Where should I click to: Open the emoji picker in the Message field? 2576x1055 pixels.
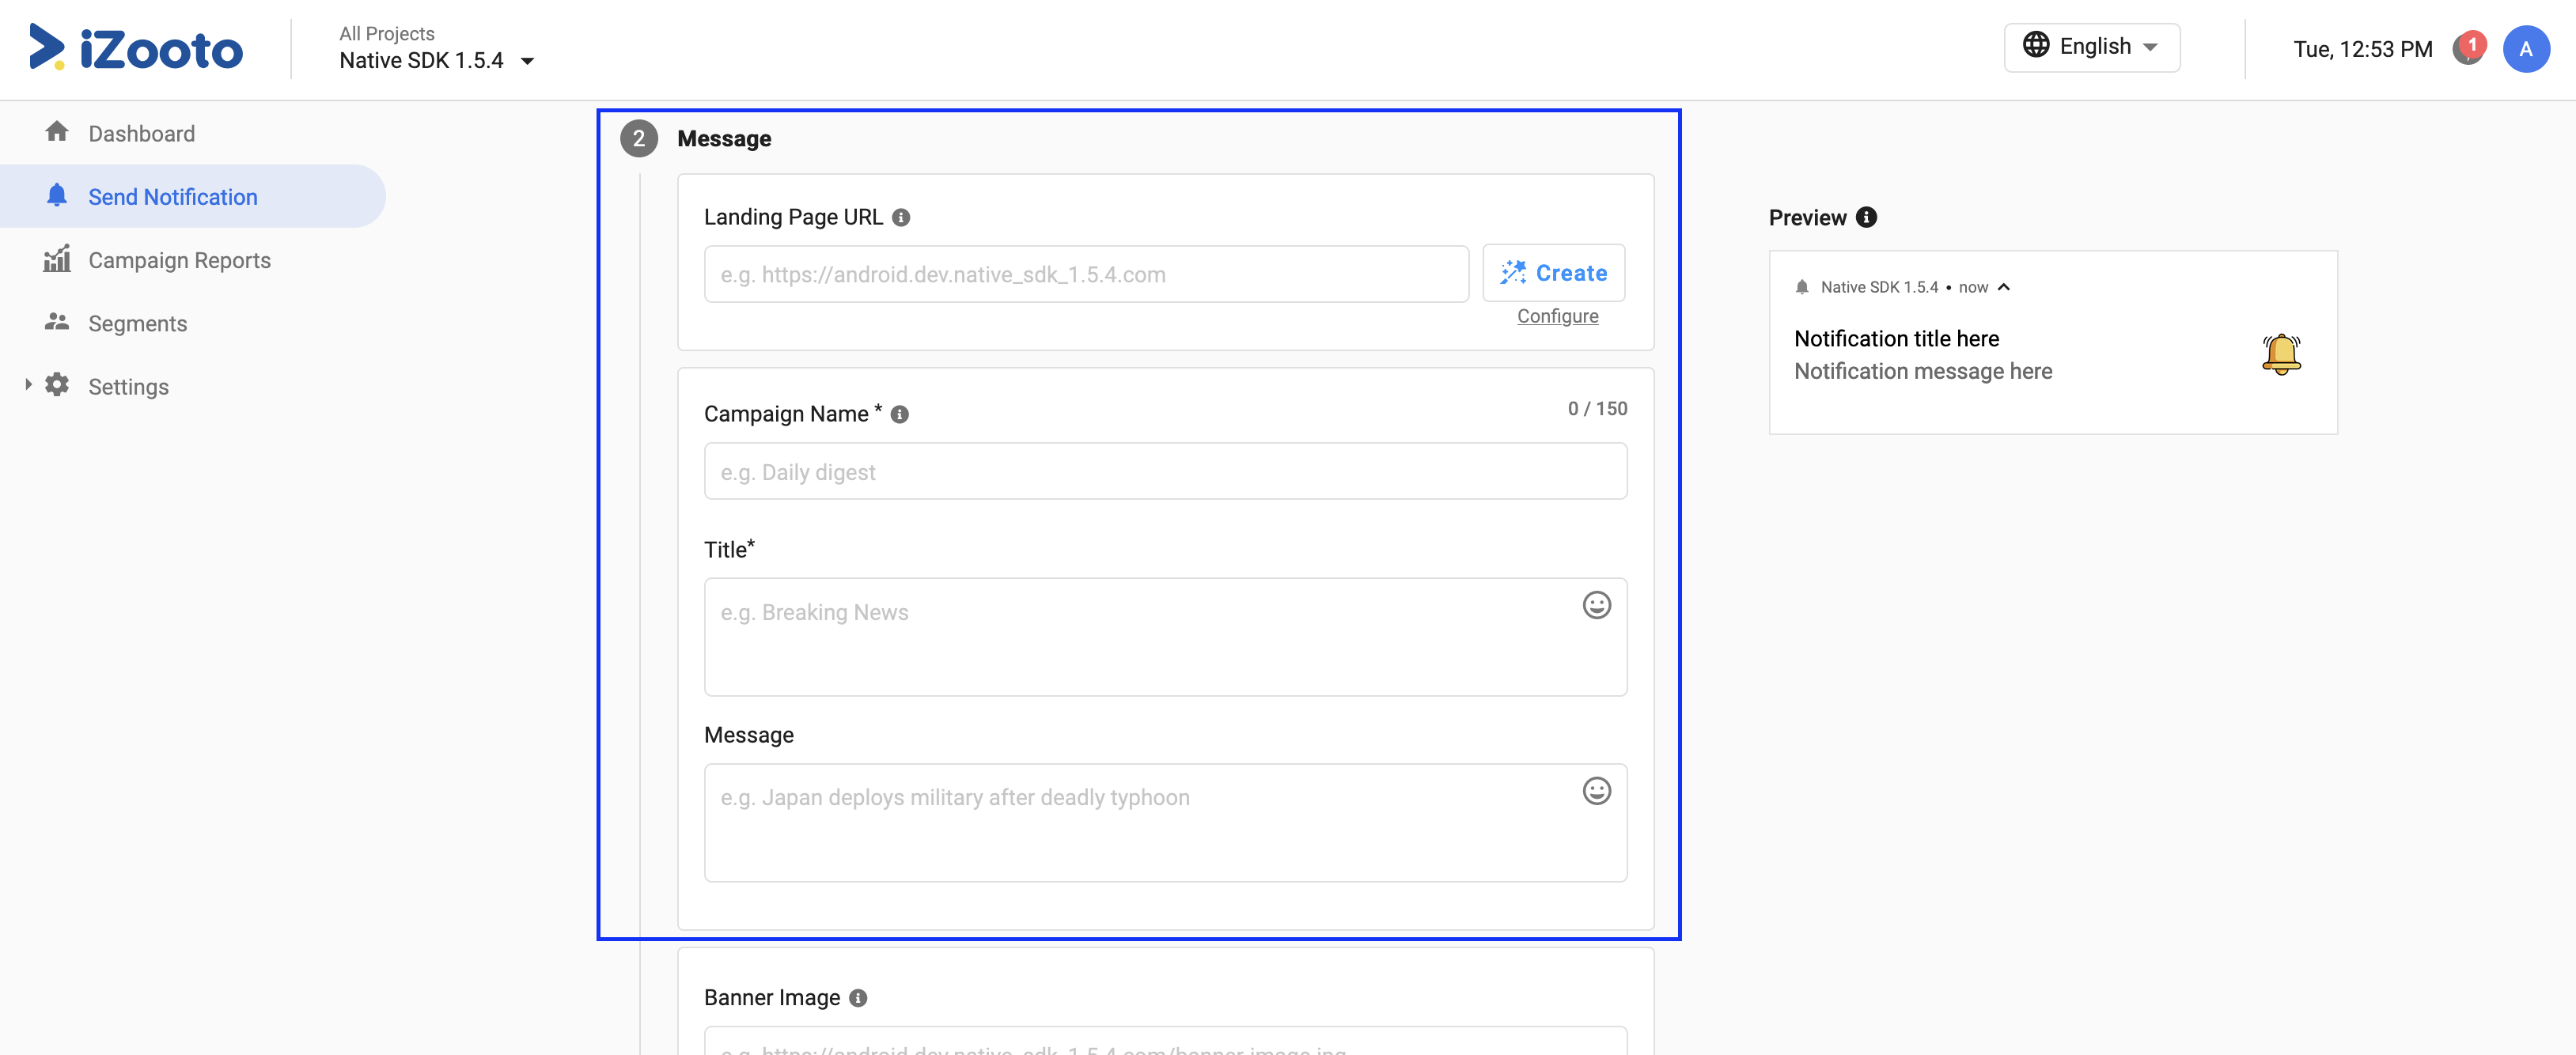1596,791
